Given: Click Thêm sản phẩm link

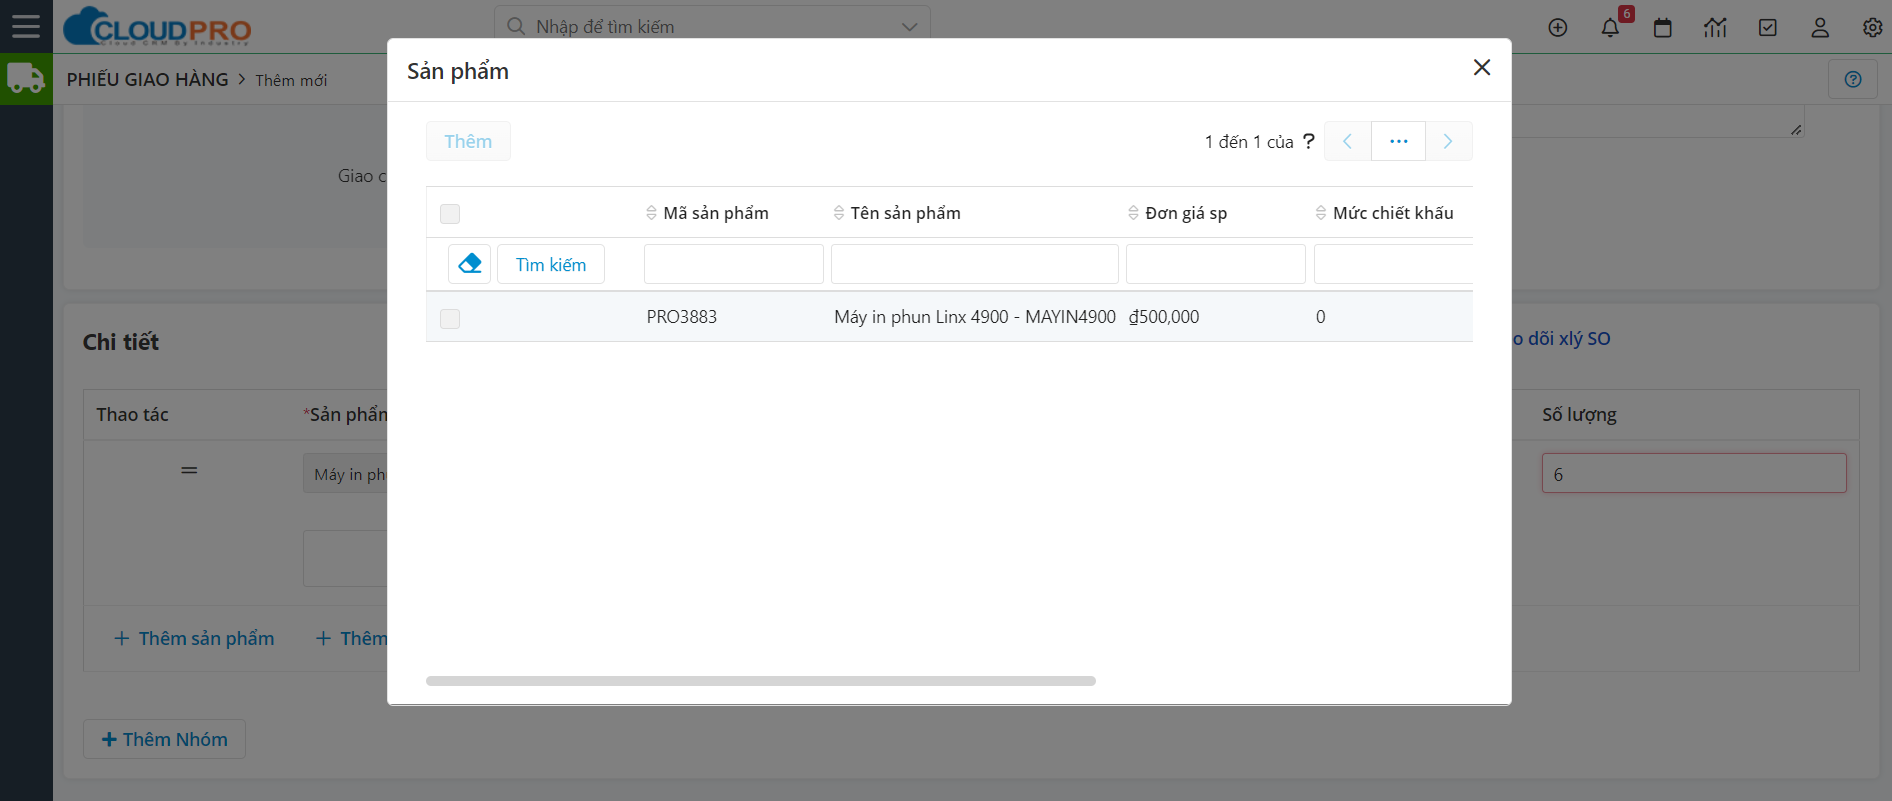Looking at the screenshot, I should (194, 638).
